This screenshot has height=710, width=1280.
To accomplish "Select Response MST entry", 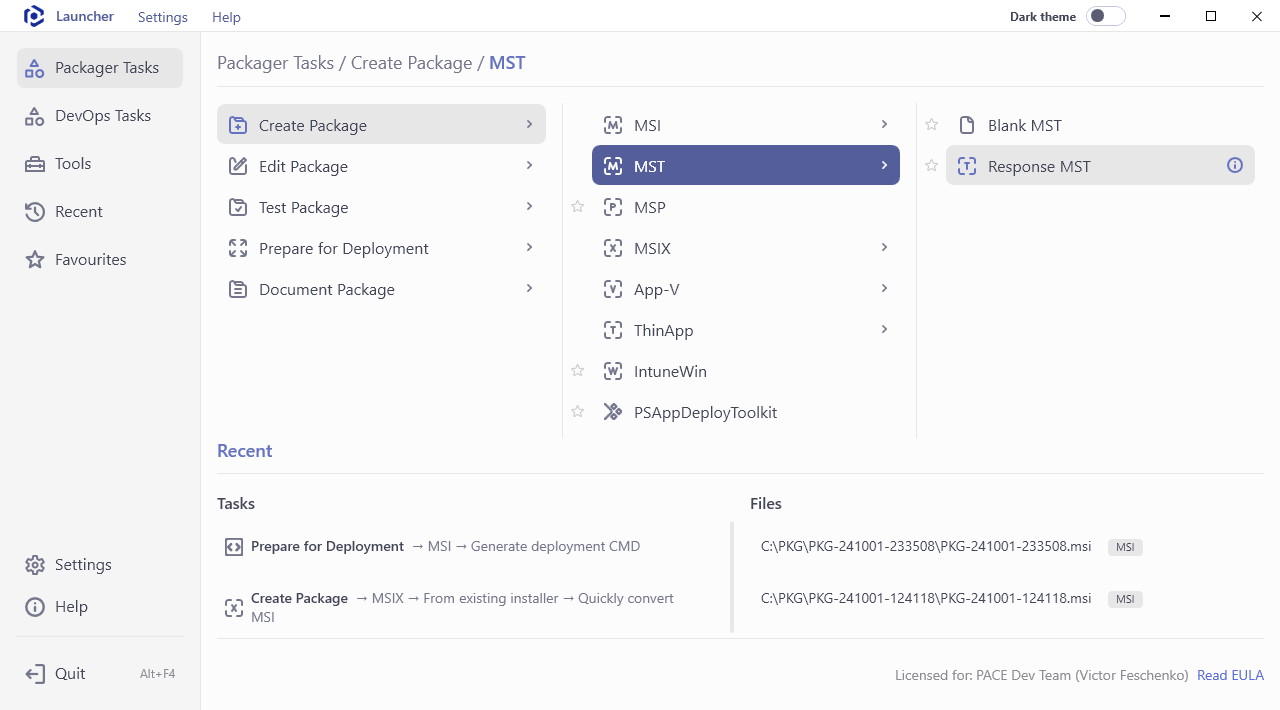I will 1100,166.
